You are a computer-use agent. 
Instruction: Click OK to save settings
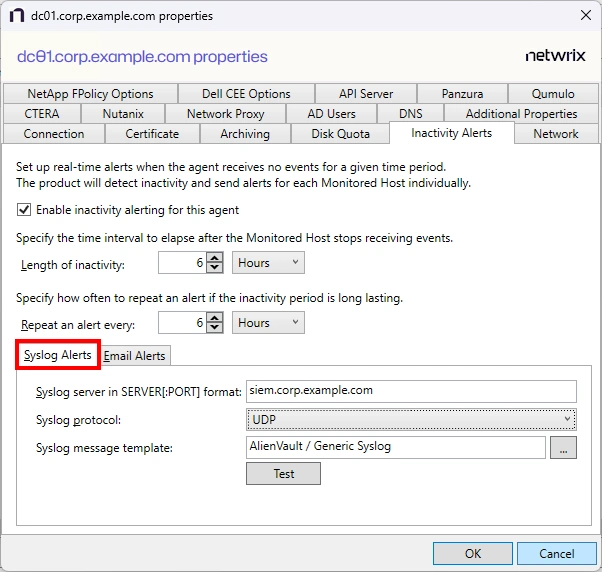[473, 553]
